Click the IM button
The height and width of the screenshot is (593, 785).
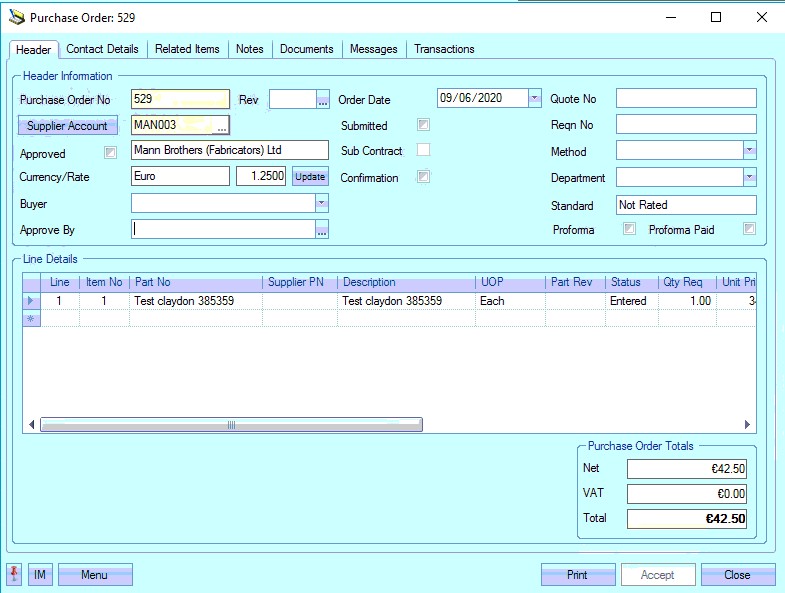[x=40, y=575]
